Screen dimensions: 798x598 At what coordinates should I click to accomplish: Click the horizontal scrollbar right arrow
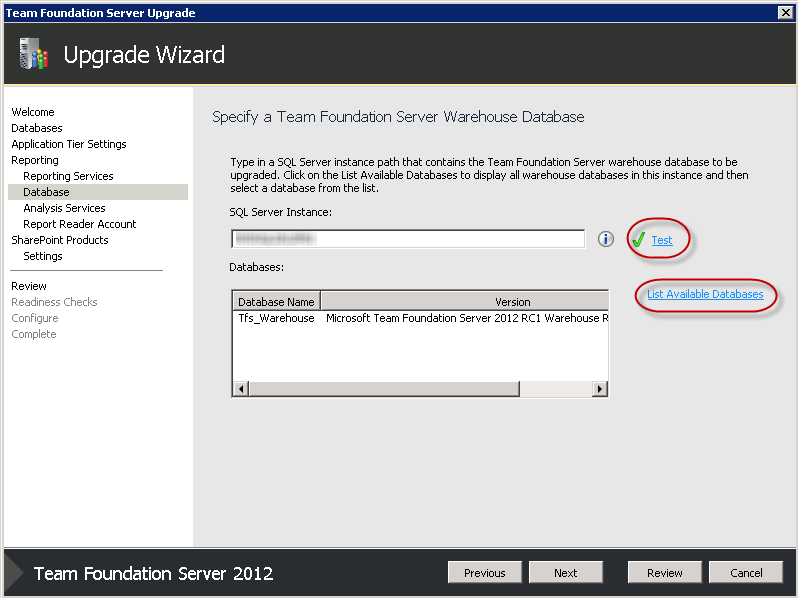(600, 389)
